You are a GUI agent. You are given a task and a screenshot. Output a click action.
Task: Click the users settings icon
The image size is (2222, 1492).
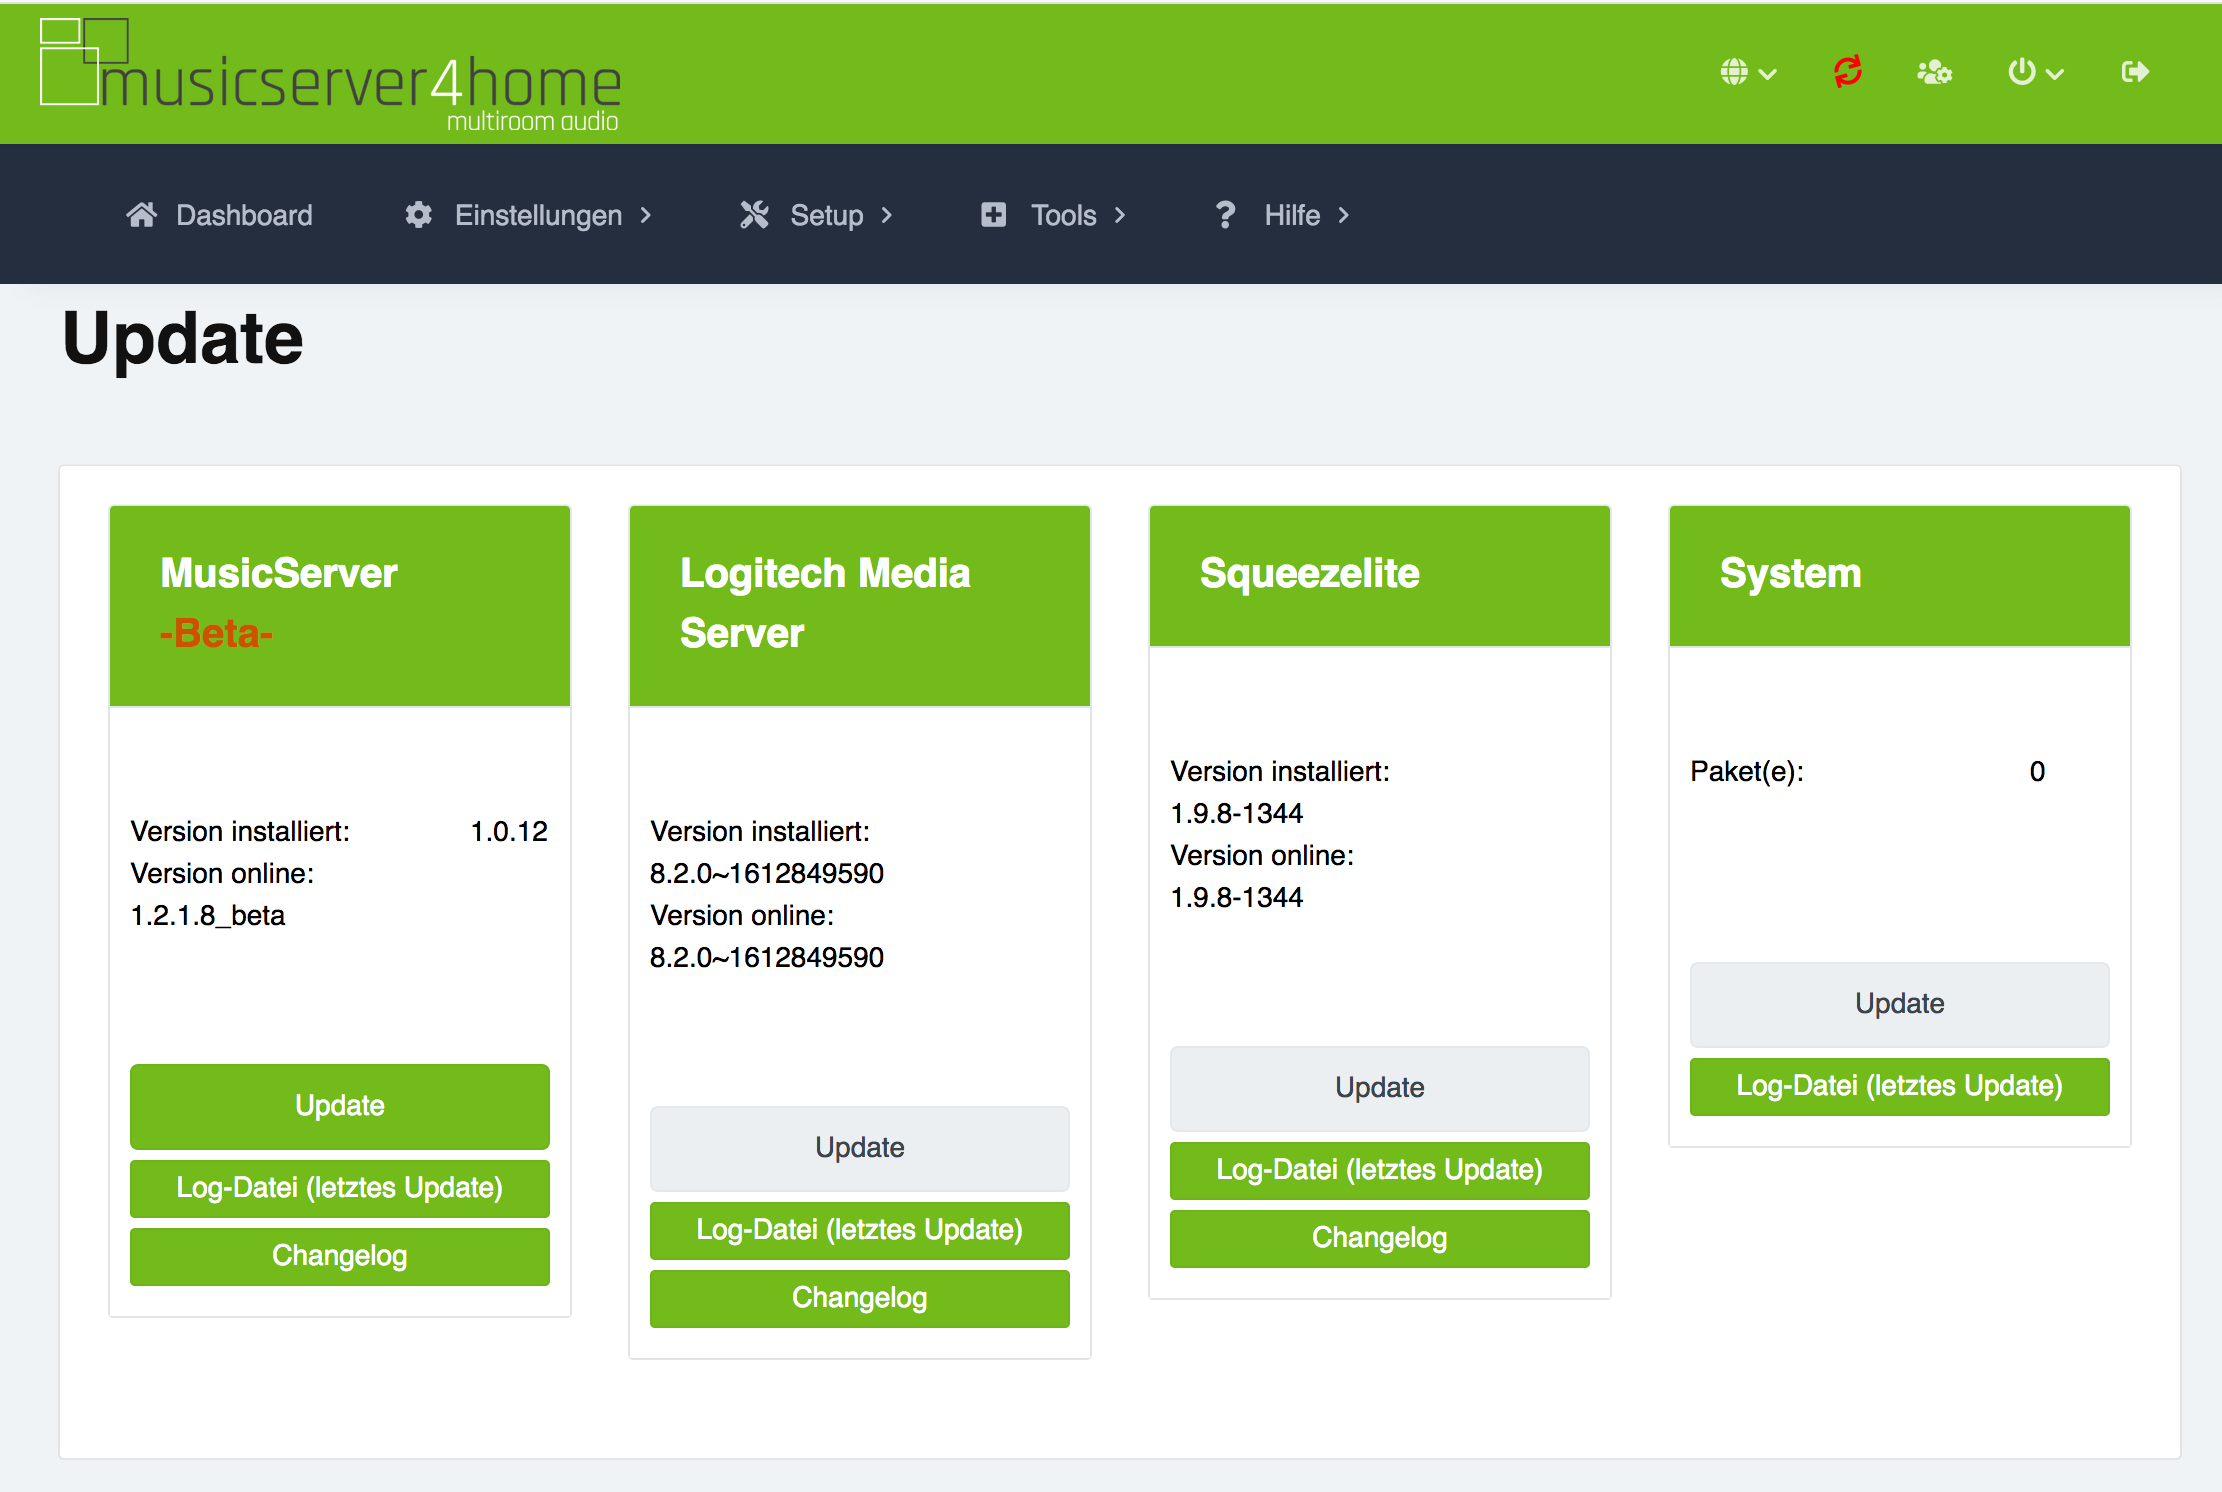(1934, 72)
